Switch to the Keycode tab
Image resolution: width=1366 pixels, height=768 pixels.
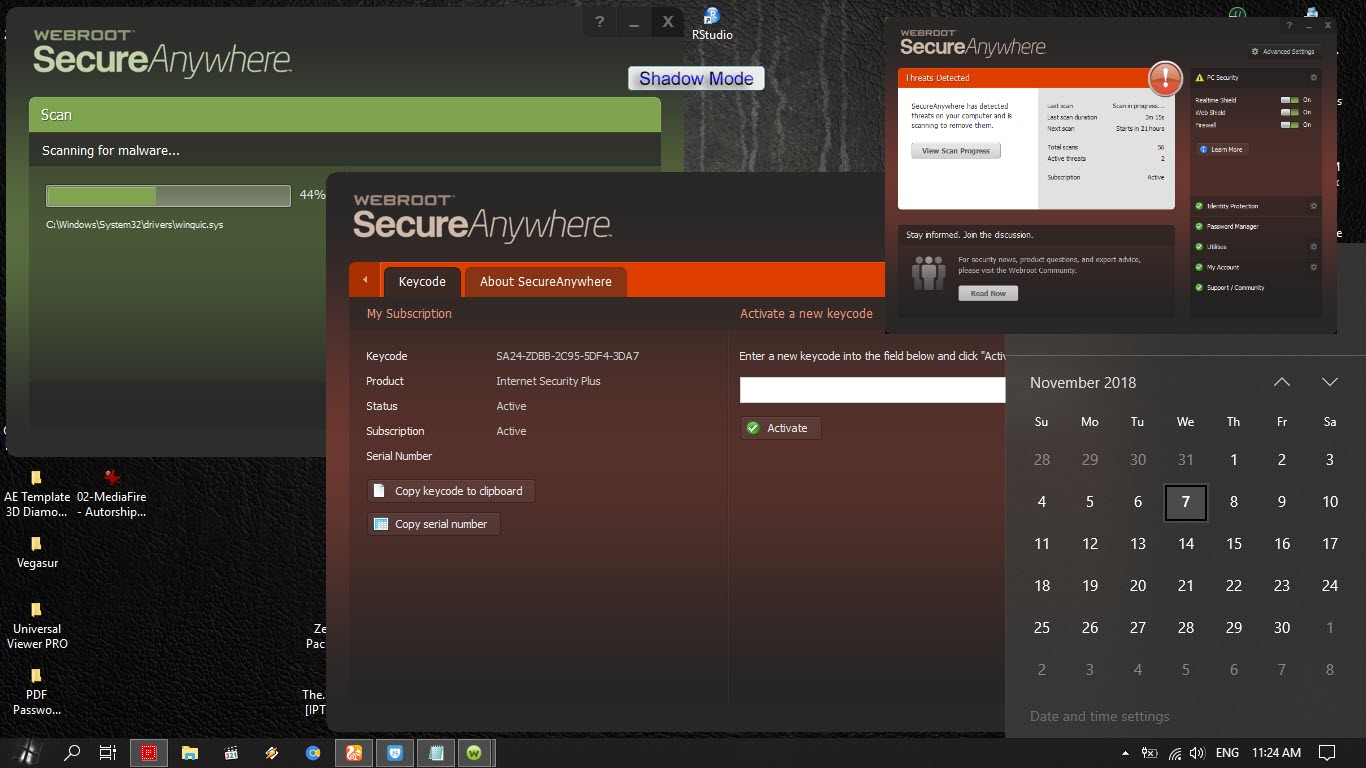pyautogui.click(x=422, y=281)
